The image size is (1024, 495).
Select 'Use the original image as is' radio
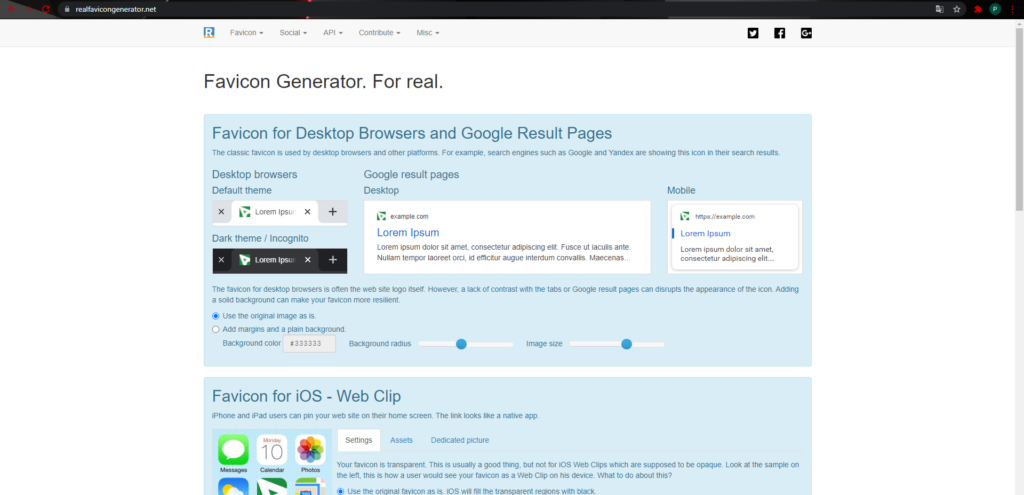(x=216, y=316)
